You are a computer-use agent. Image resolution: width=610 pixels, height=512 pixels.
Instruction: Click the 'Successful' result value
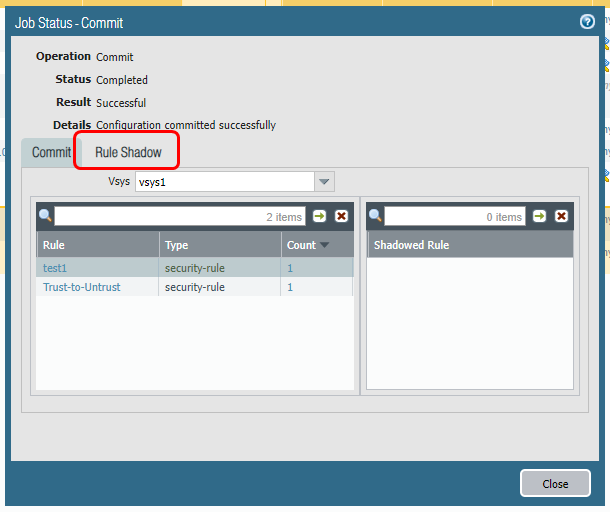[x=121, y=103]
